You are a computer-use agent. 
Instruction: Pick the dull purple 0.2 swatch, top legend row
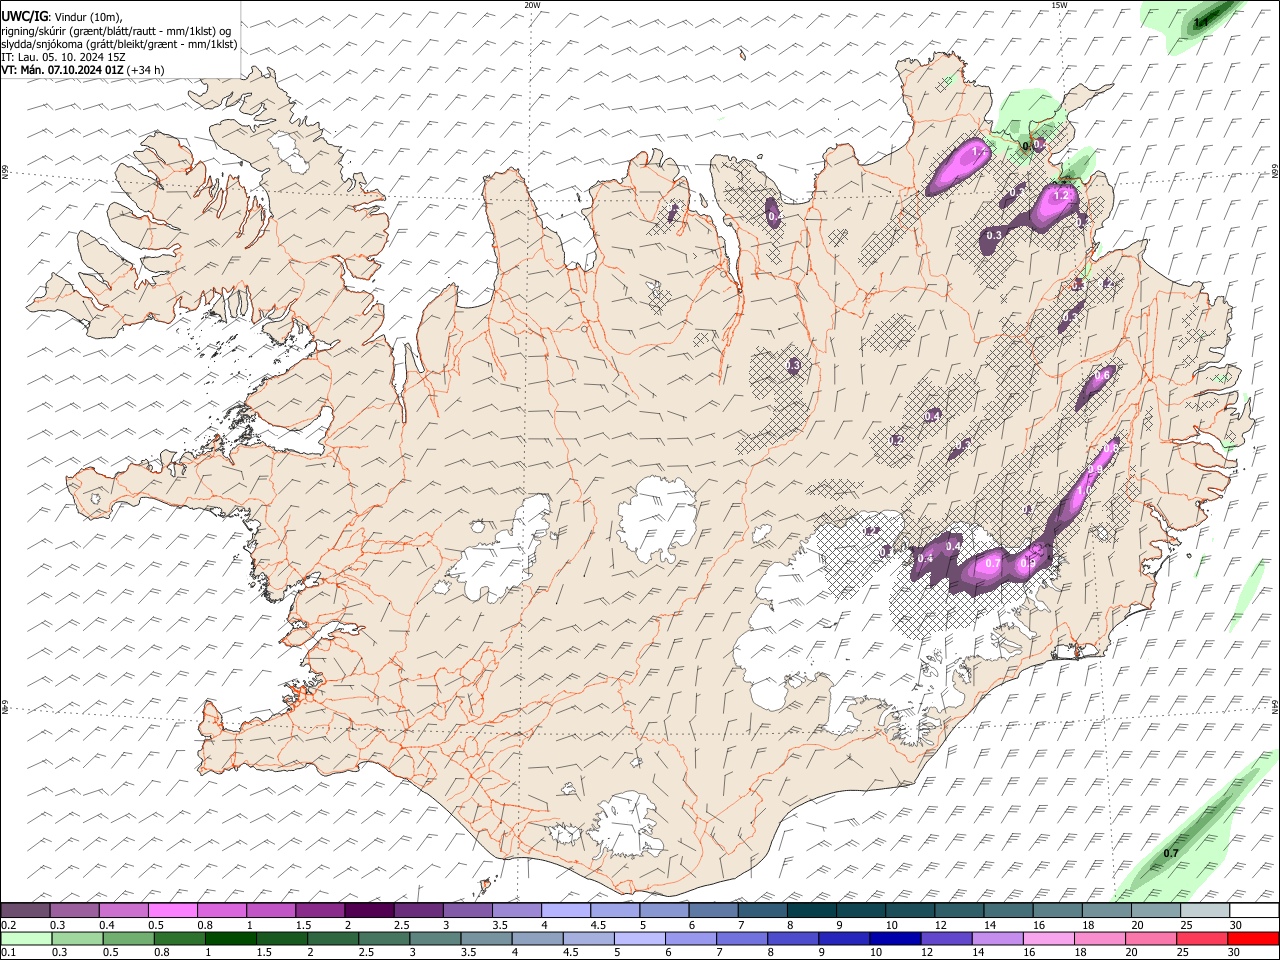pyautogui.click(x=25, y=911)
